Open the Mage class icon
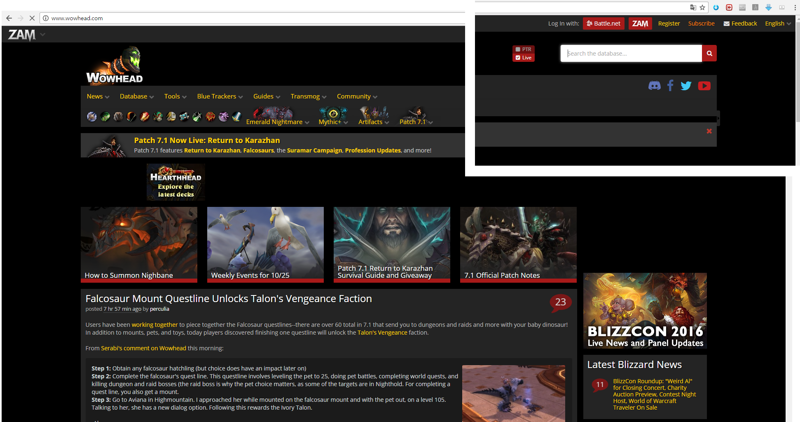Screen dimensions: 800x422 [x=145, y=117]
